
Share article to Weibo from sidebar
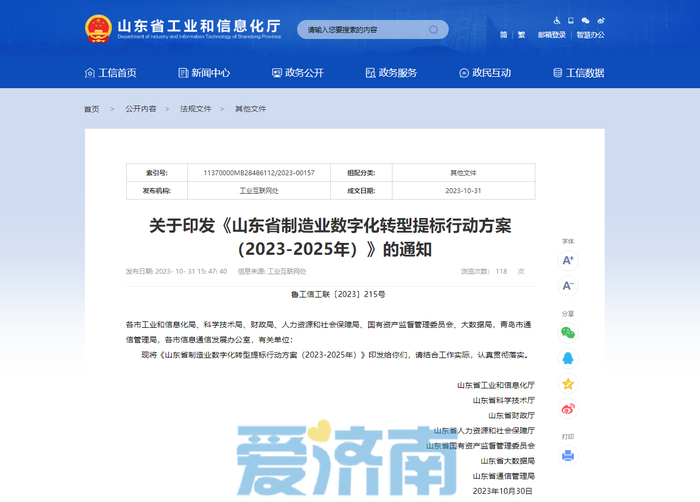coord(568,409)
